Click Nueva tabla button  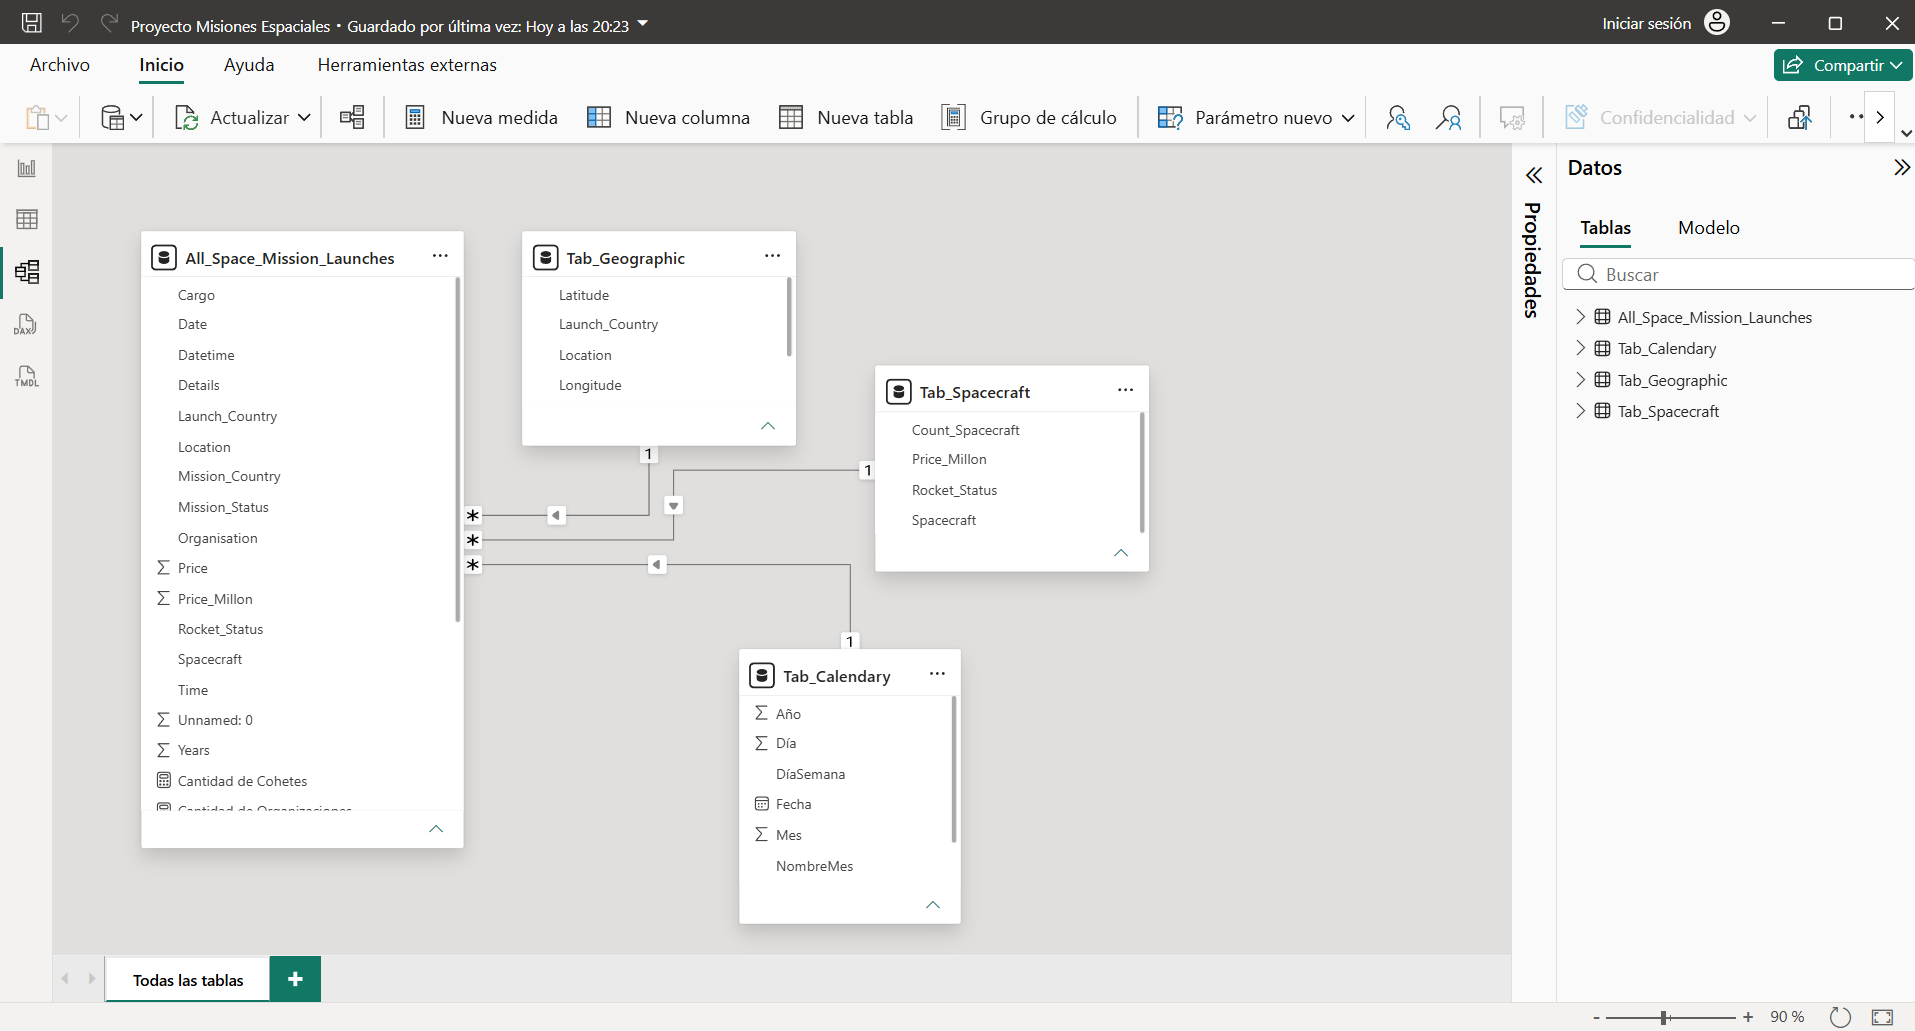point(846,117)
